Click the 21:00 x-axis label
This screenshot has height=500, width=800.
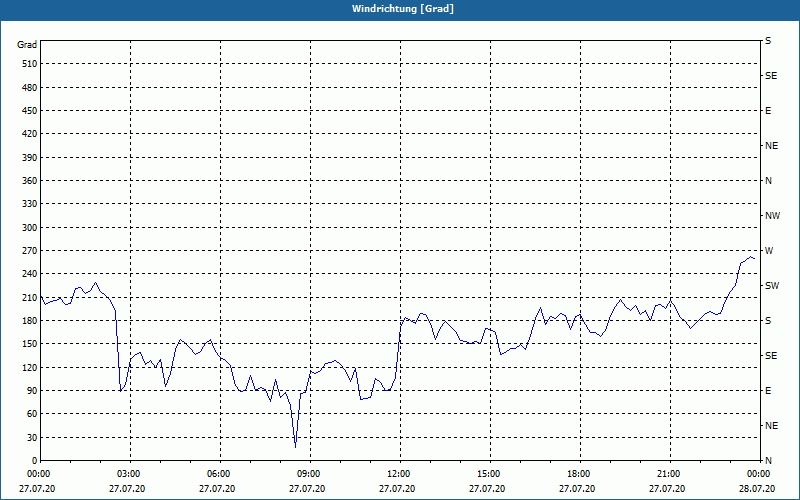coord(669,474)
